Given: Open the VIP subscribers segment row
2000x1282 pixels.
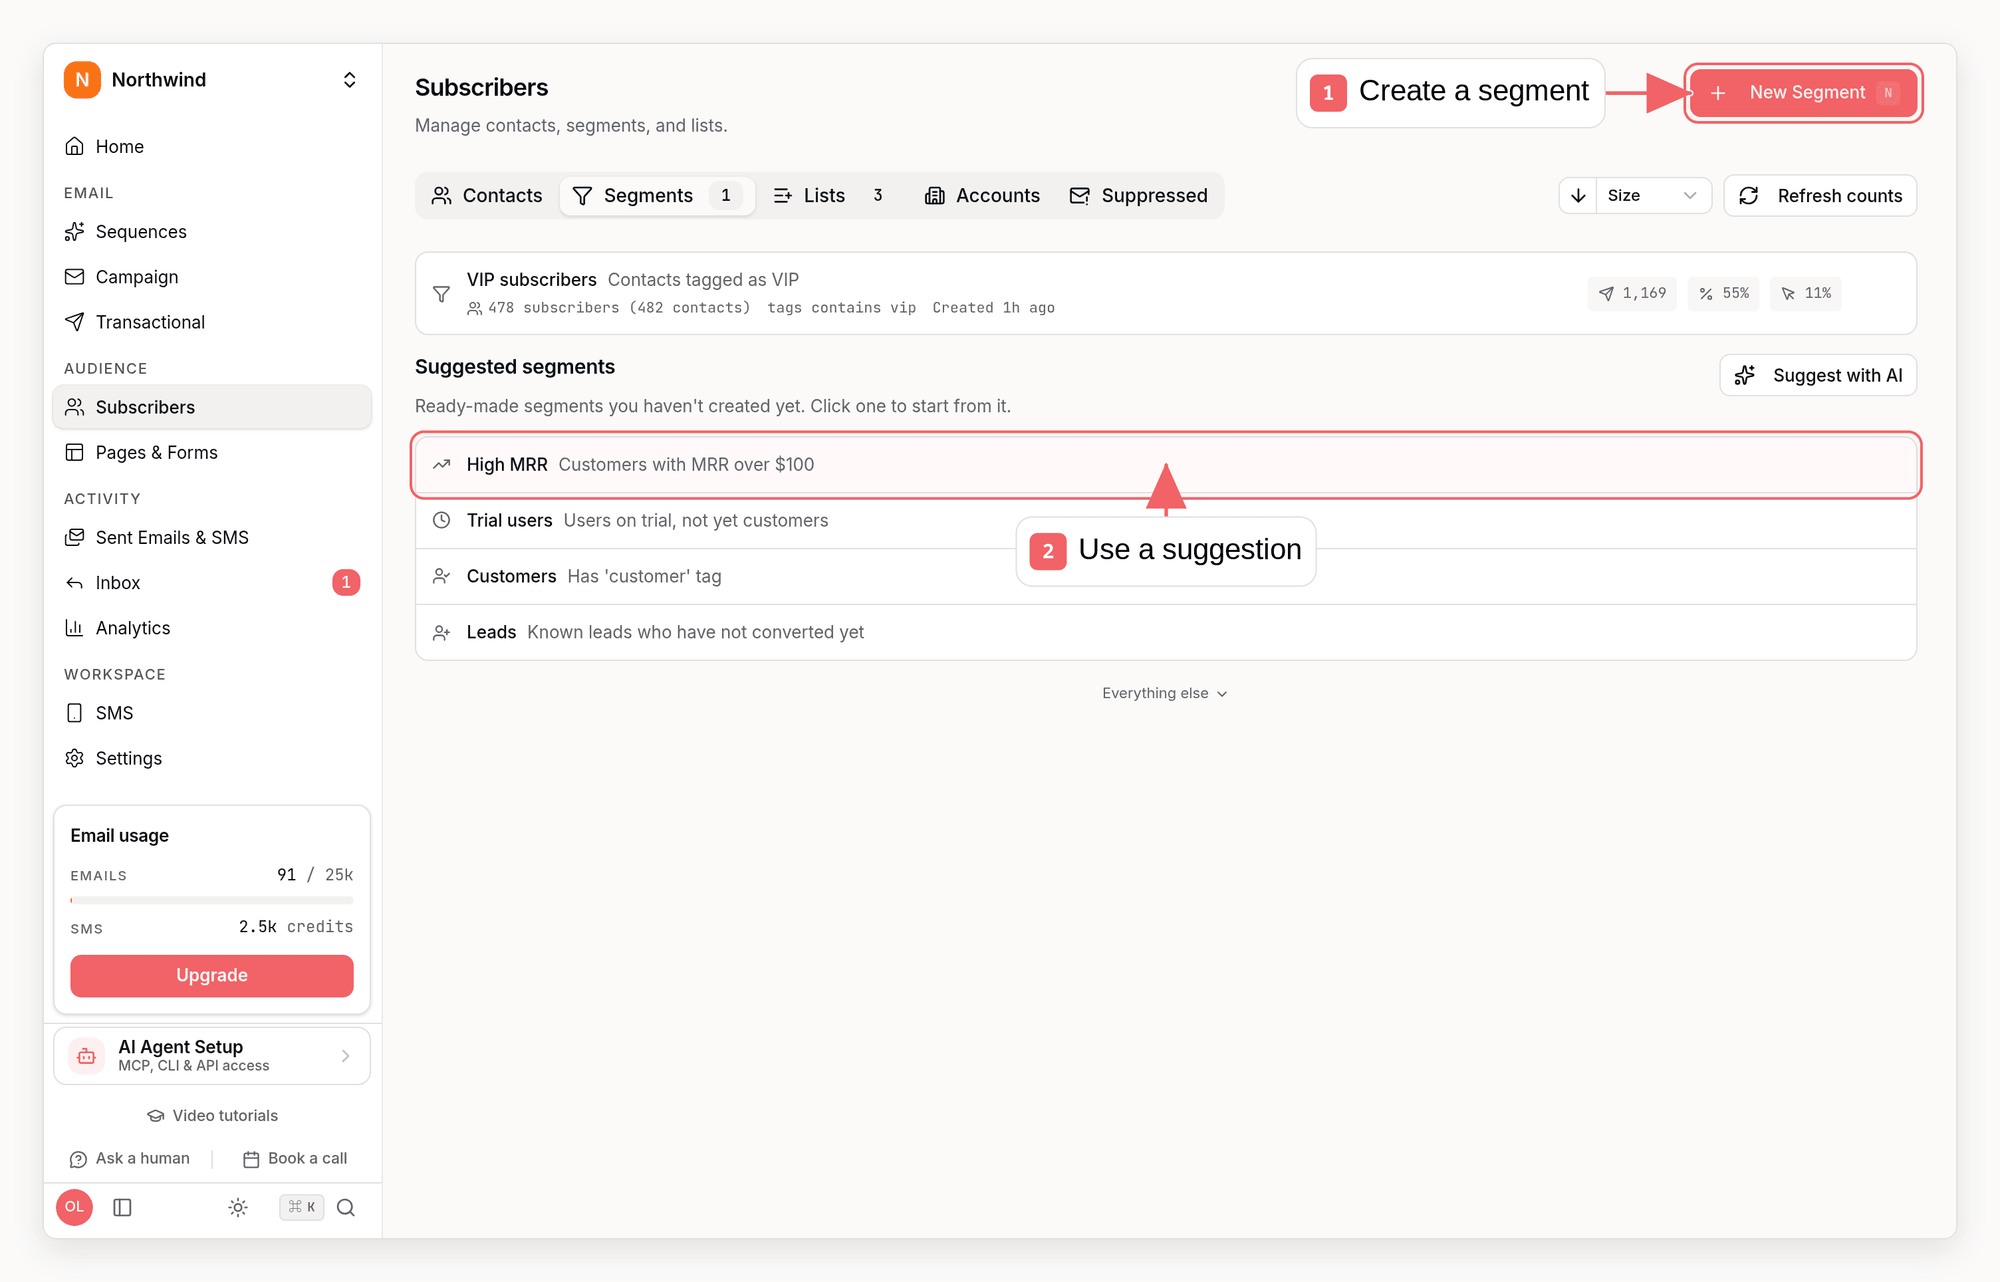Looking at the screenshot, I should pos(1165,293).
